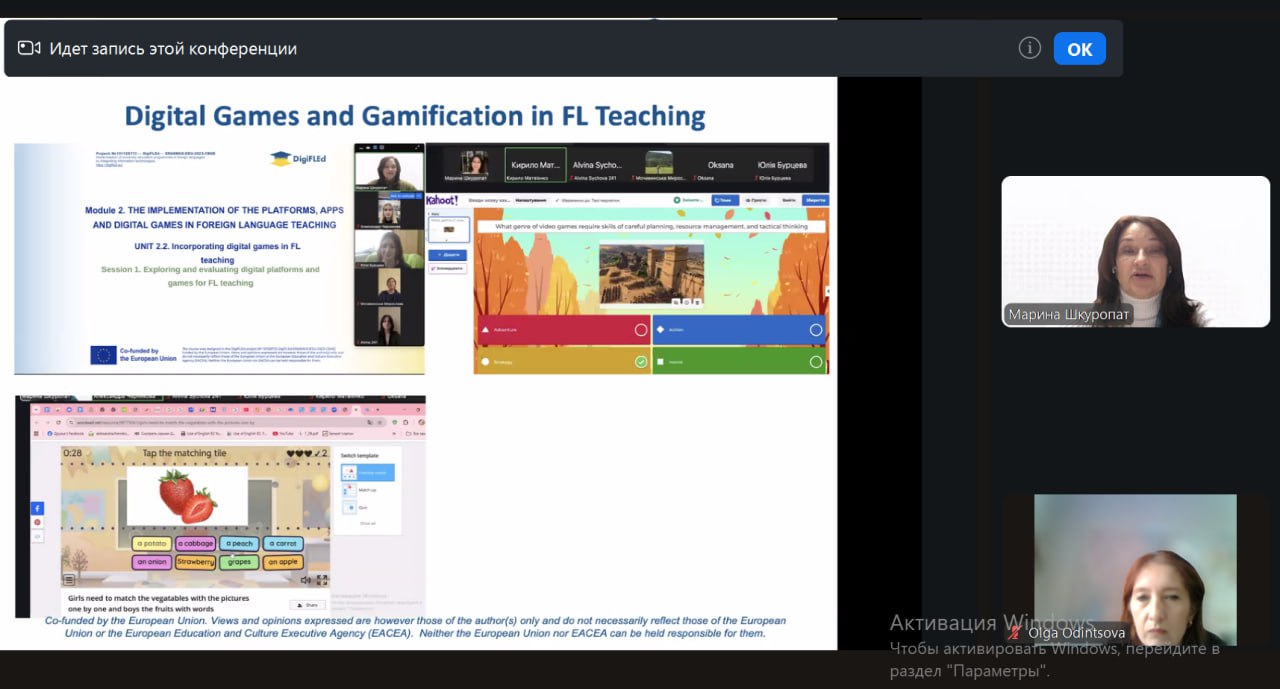Tap the 'a peach' word tile
The height and width of the screenshot is (689, 1280).
(x=240, y=543)
